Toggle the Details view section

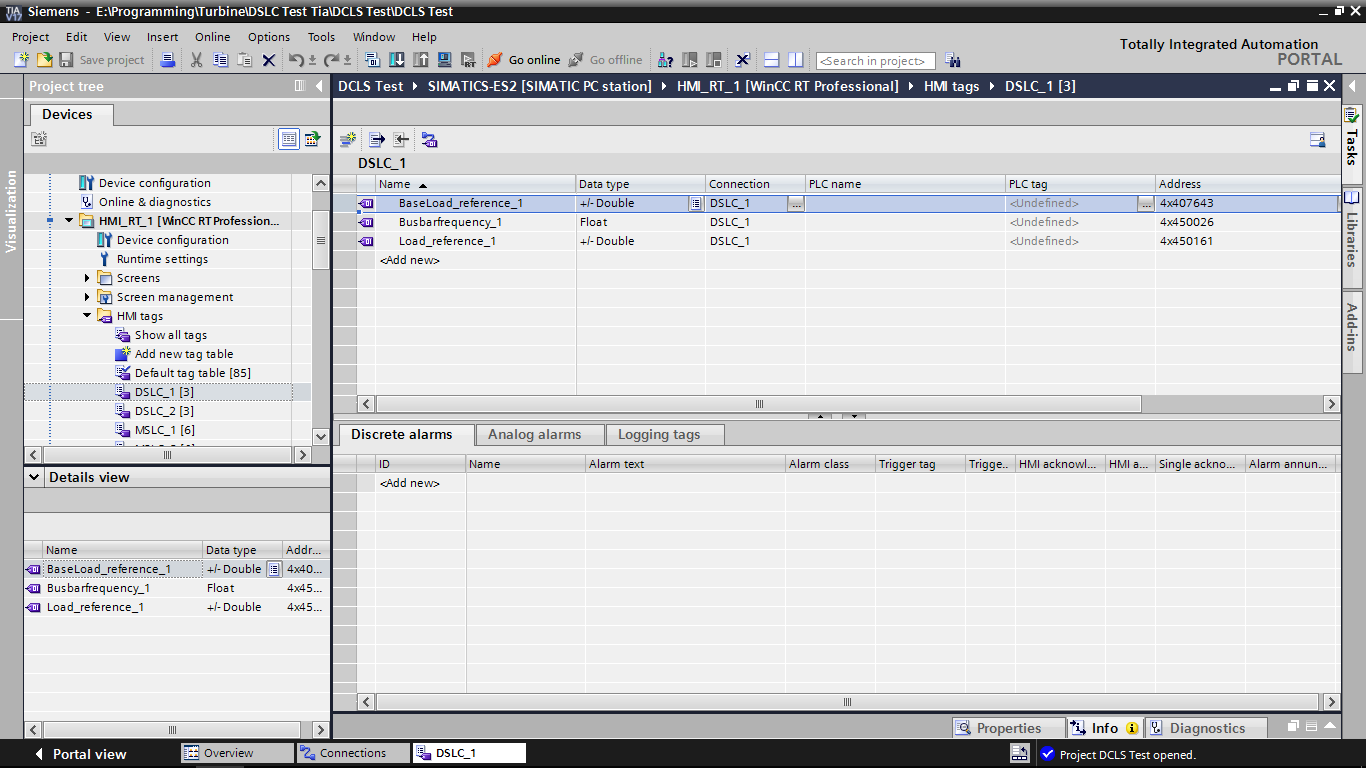[33, 477]
